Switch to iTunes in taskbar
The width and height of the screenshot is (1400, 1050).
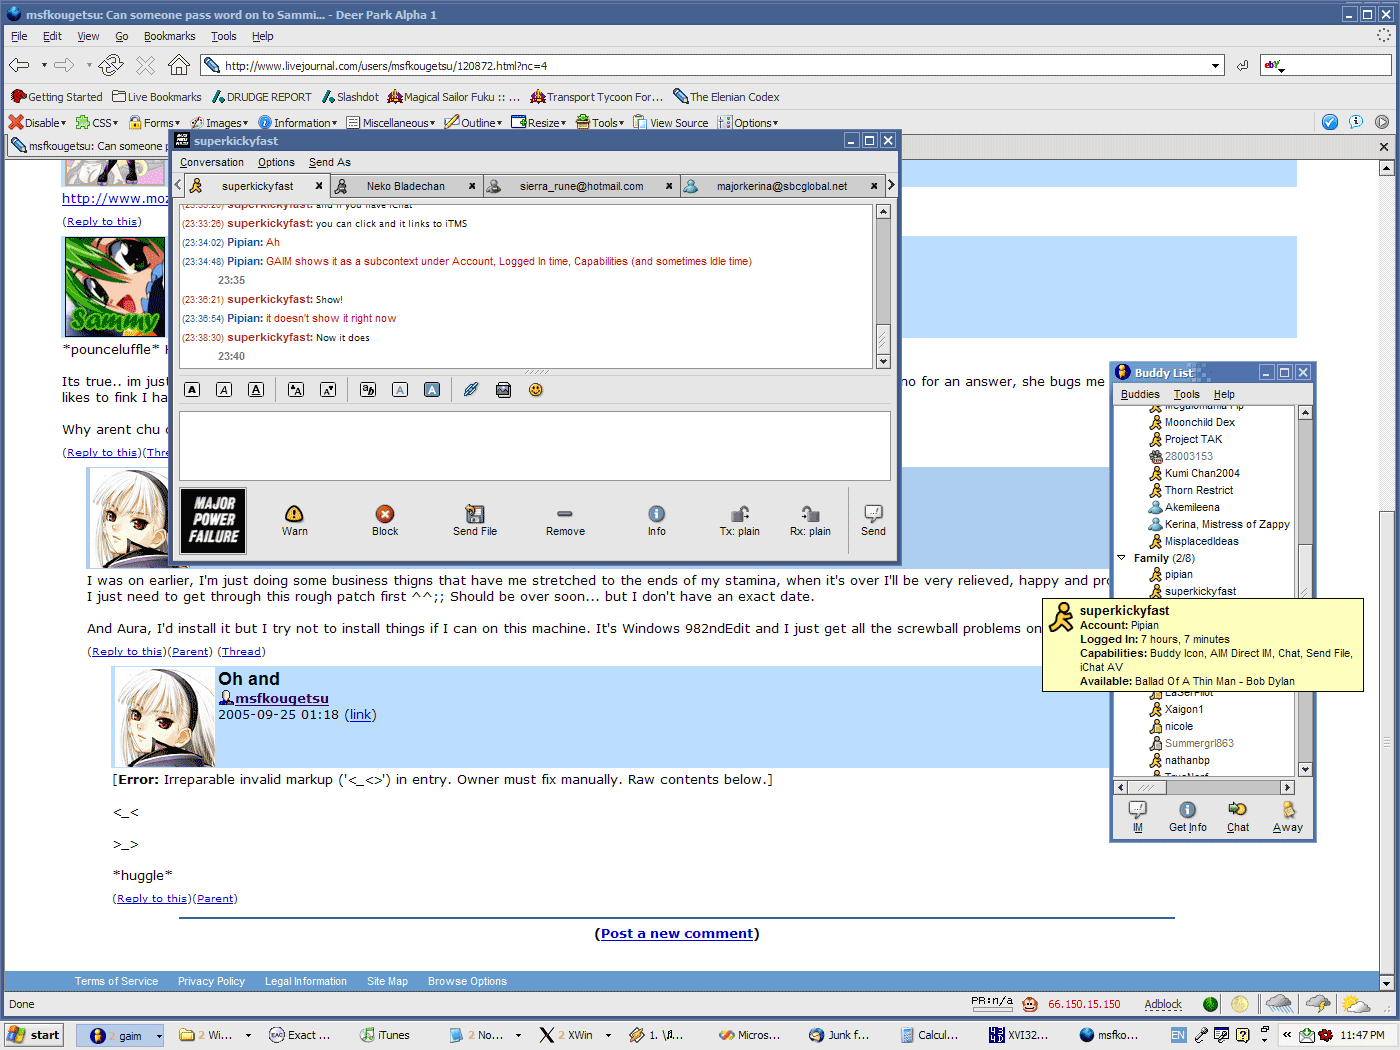(386, 1035)
